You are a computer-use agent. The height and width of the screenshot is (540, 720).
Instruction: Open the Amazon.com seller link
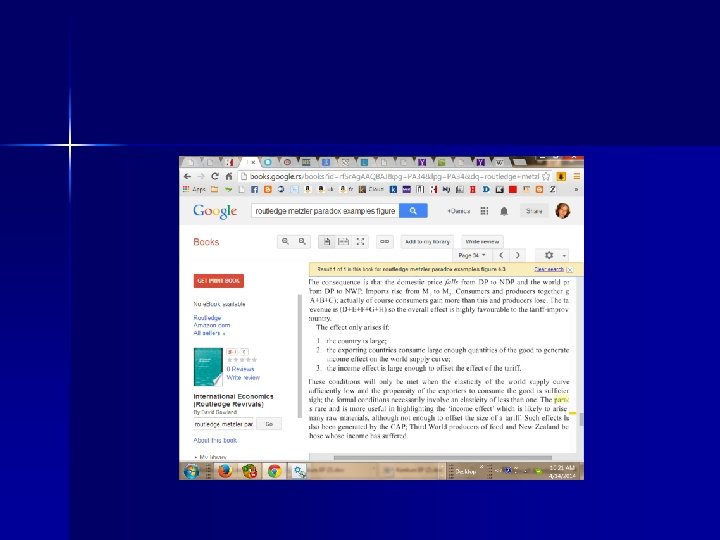pos(212,325)
